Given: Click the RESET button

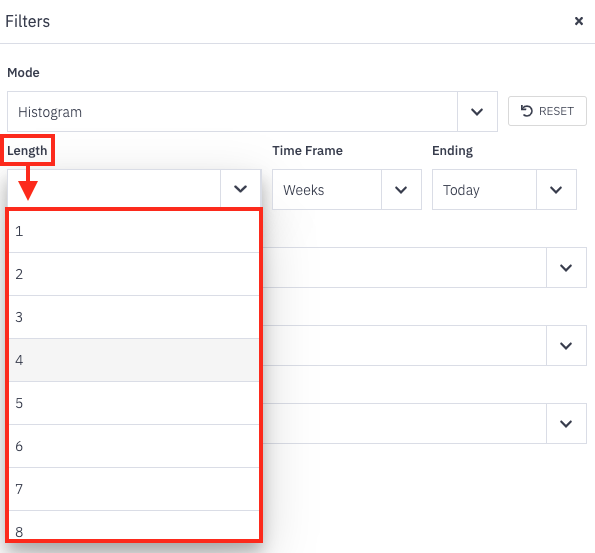Looking at the screenshot, I should 547,111.
